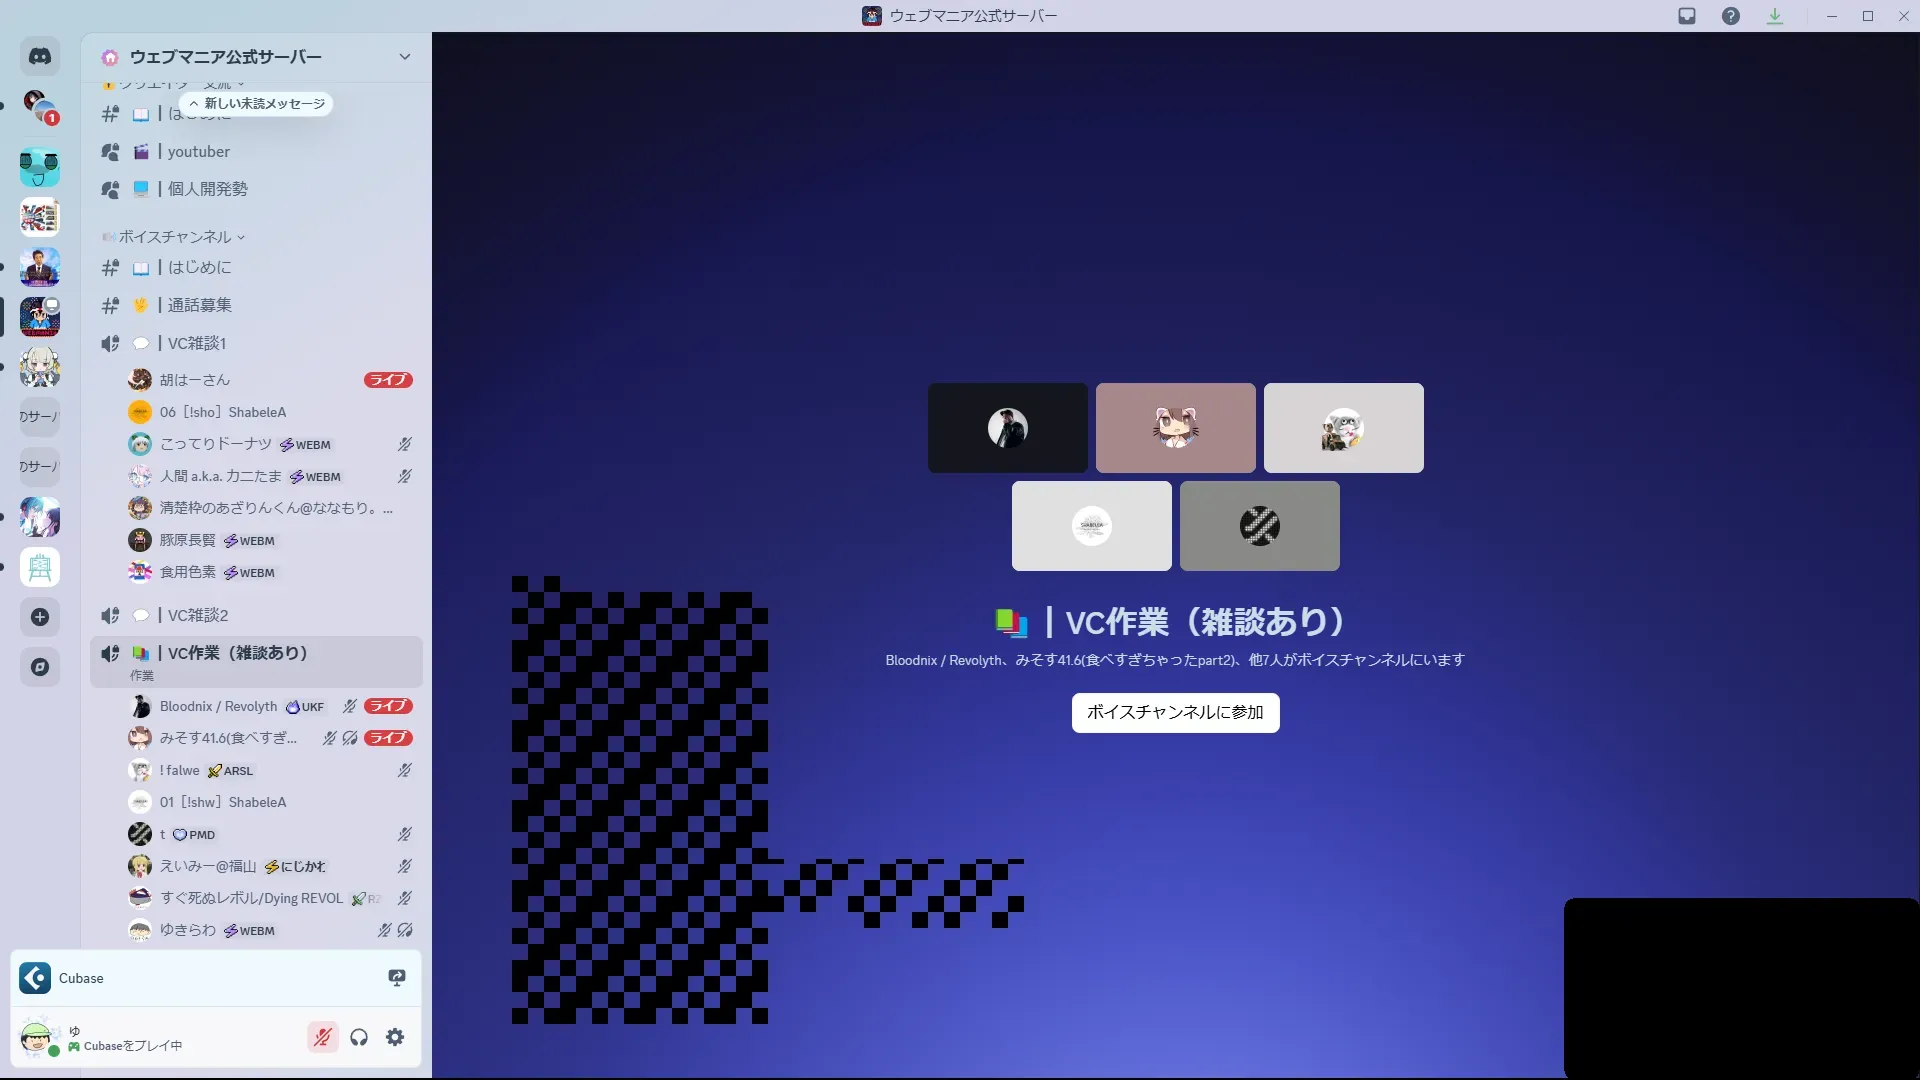The image size is (1920, 1080).
Task: Open the Inbox icon in title bar
Action: click(x=1687, y=16)
